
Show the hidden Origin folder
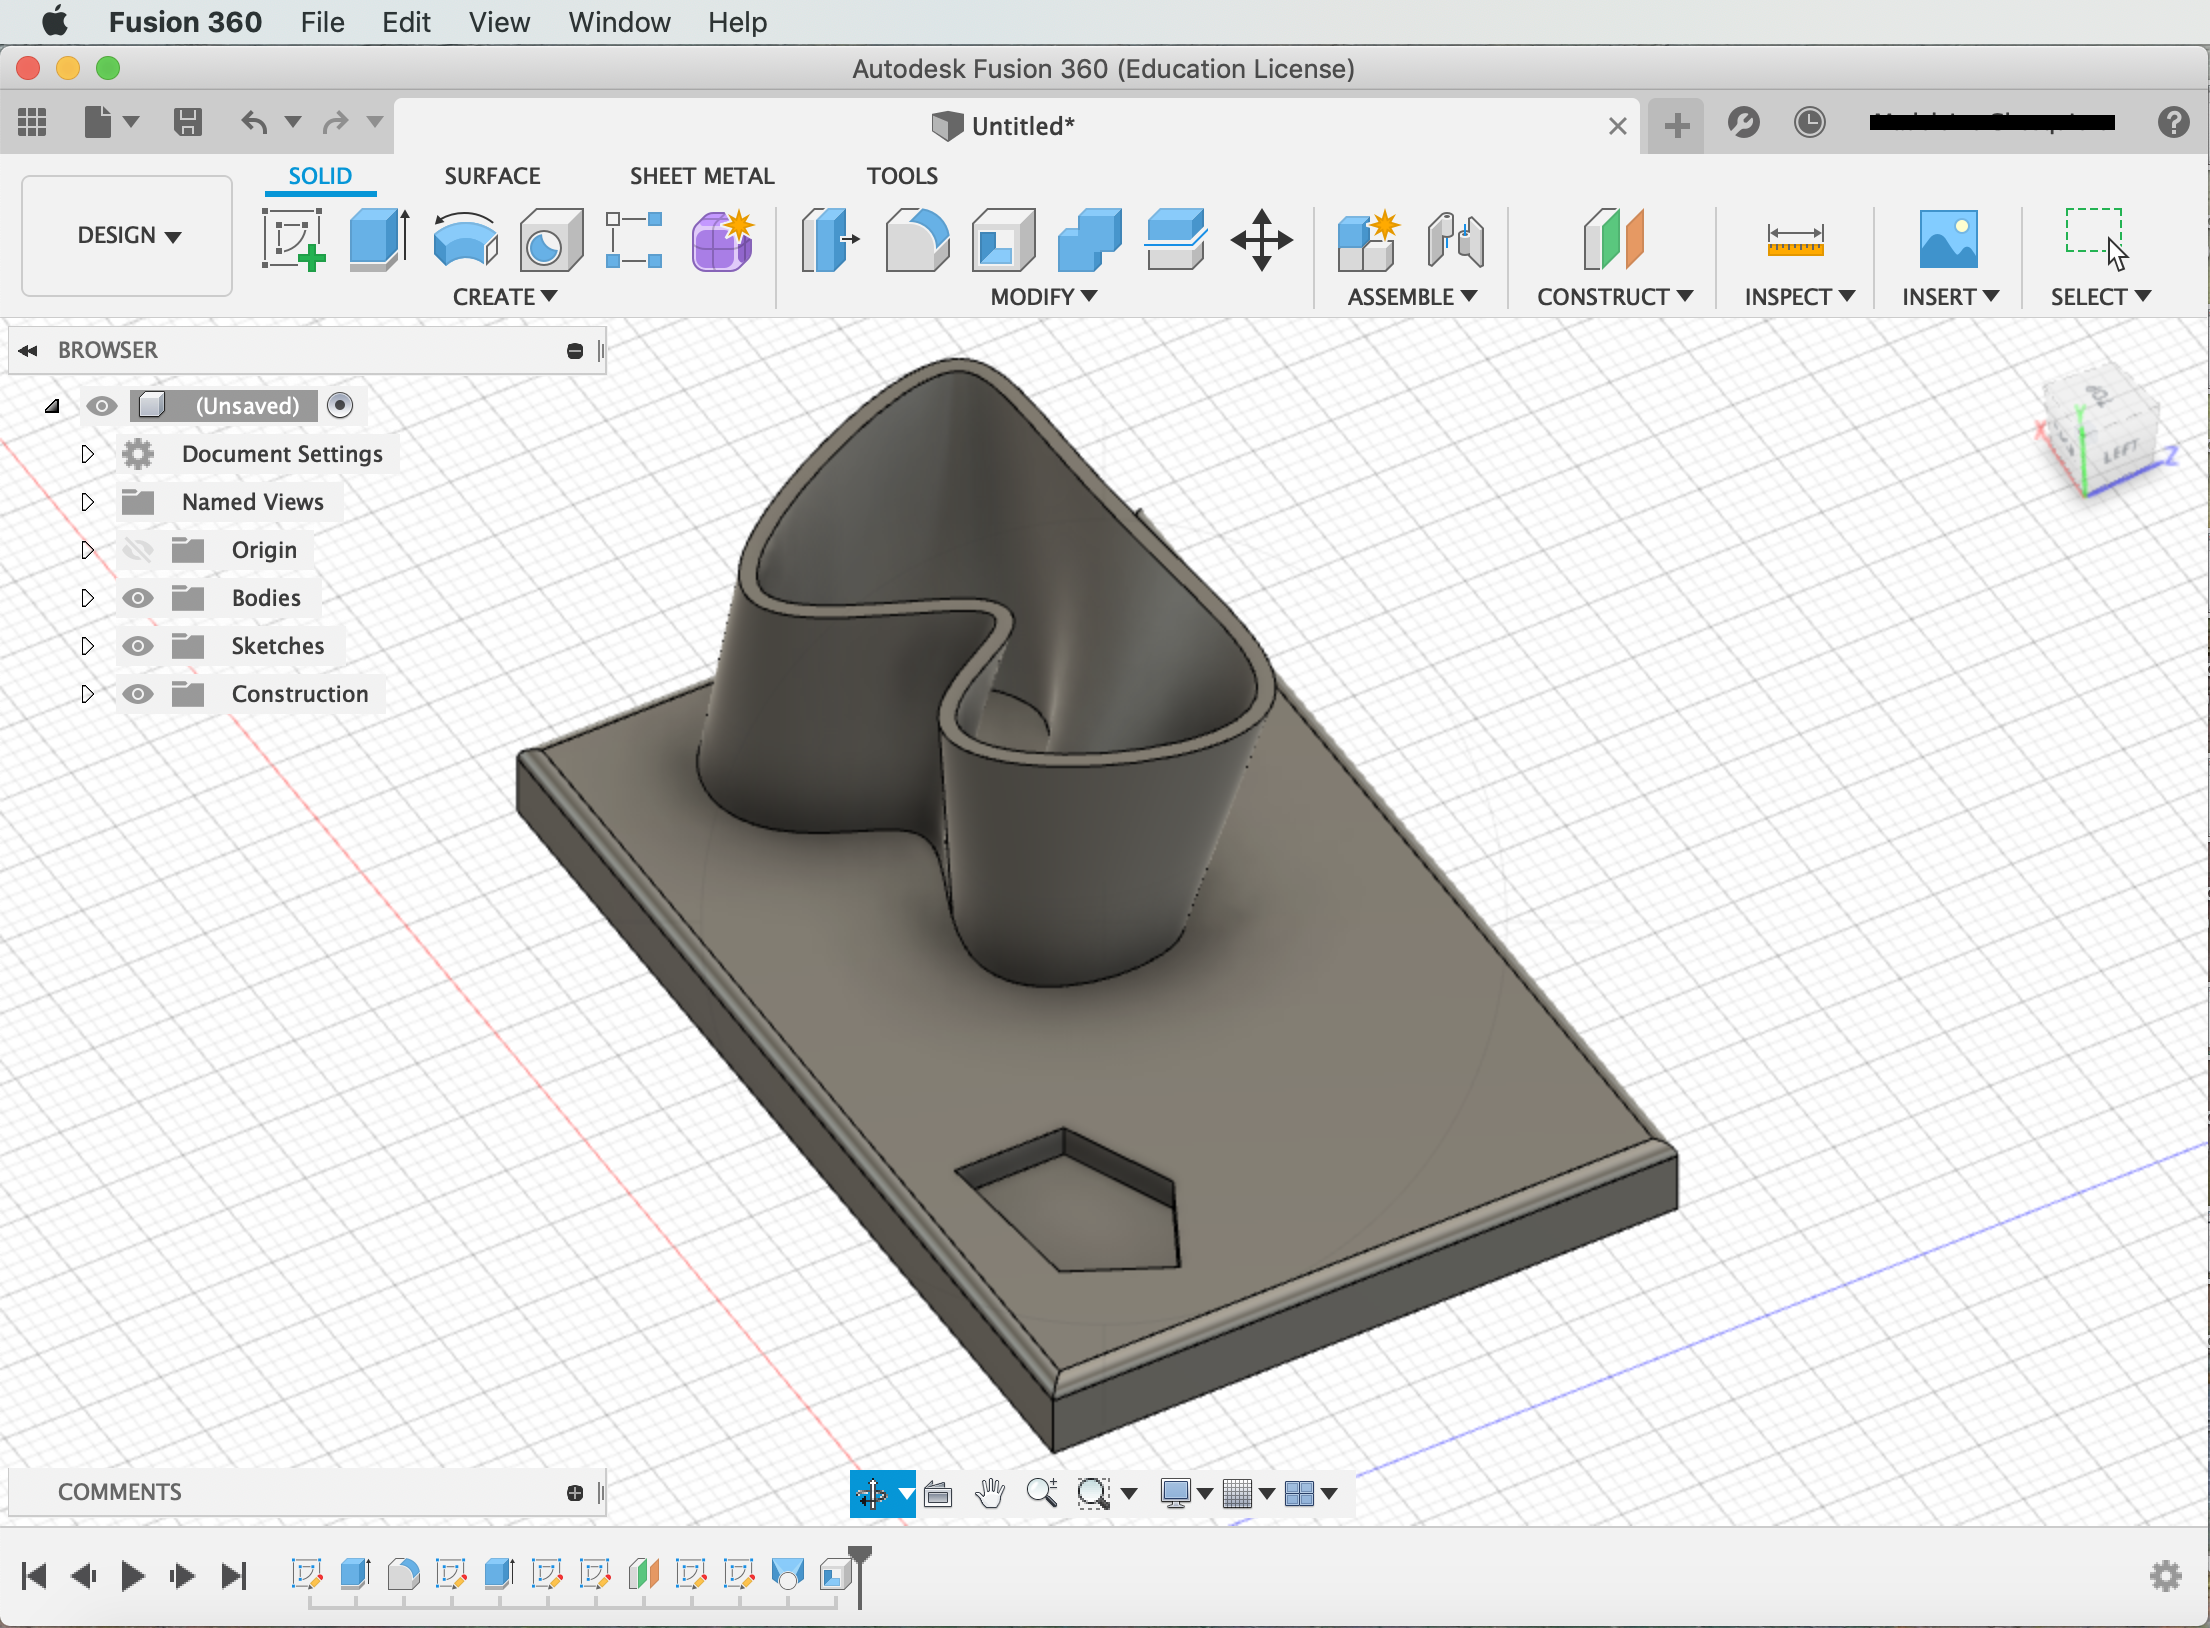[138, 550]
